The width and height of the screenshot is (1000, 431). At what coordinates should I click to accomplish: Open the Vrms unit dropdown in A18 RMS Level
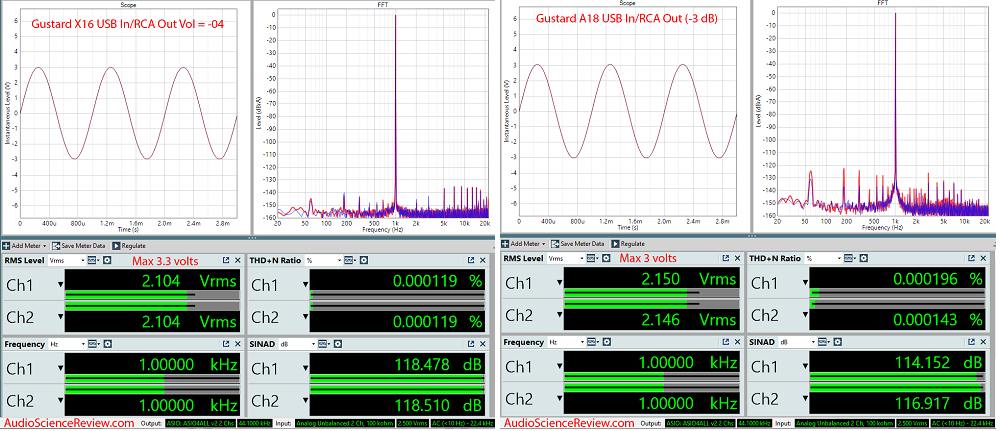tap(566, 258)
